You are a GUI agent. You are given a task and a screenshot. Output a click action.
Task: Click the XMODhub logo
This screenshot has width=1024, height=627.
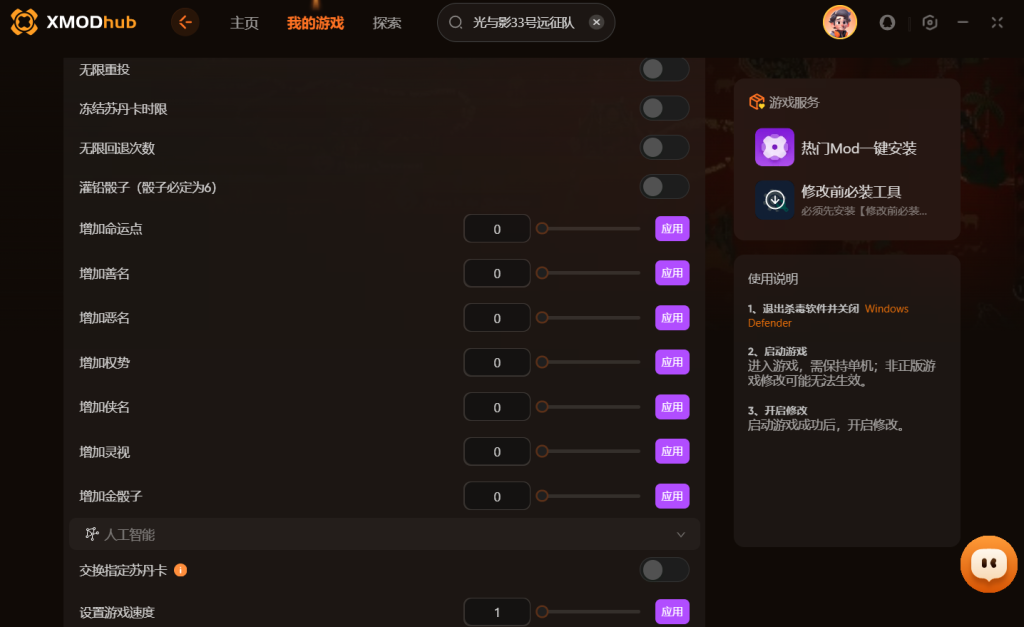73,22
